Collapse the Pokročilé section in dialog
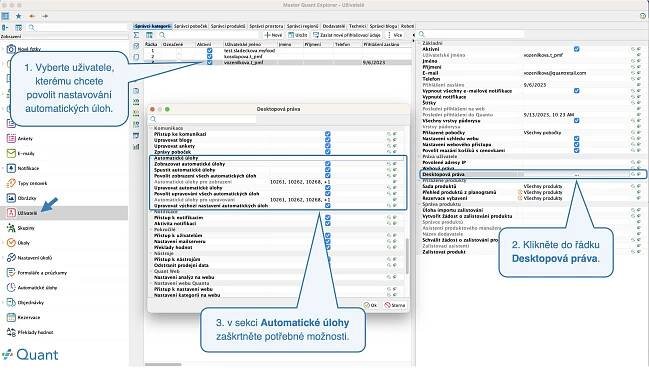This screenshot has width=649, height=370. (x=151, y=229)
